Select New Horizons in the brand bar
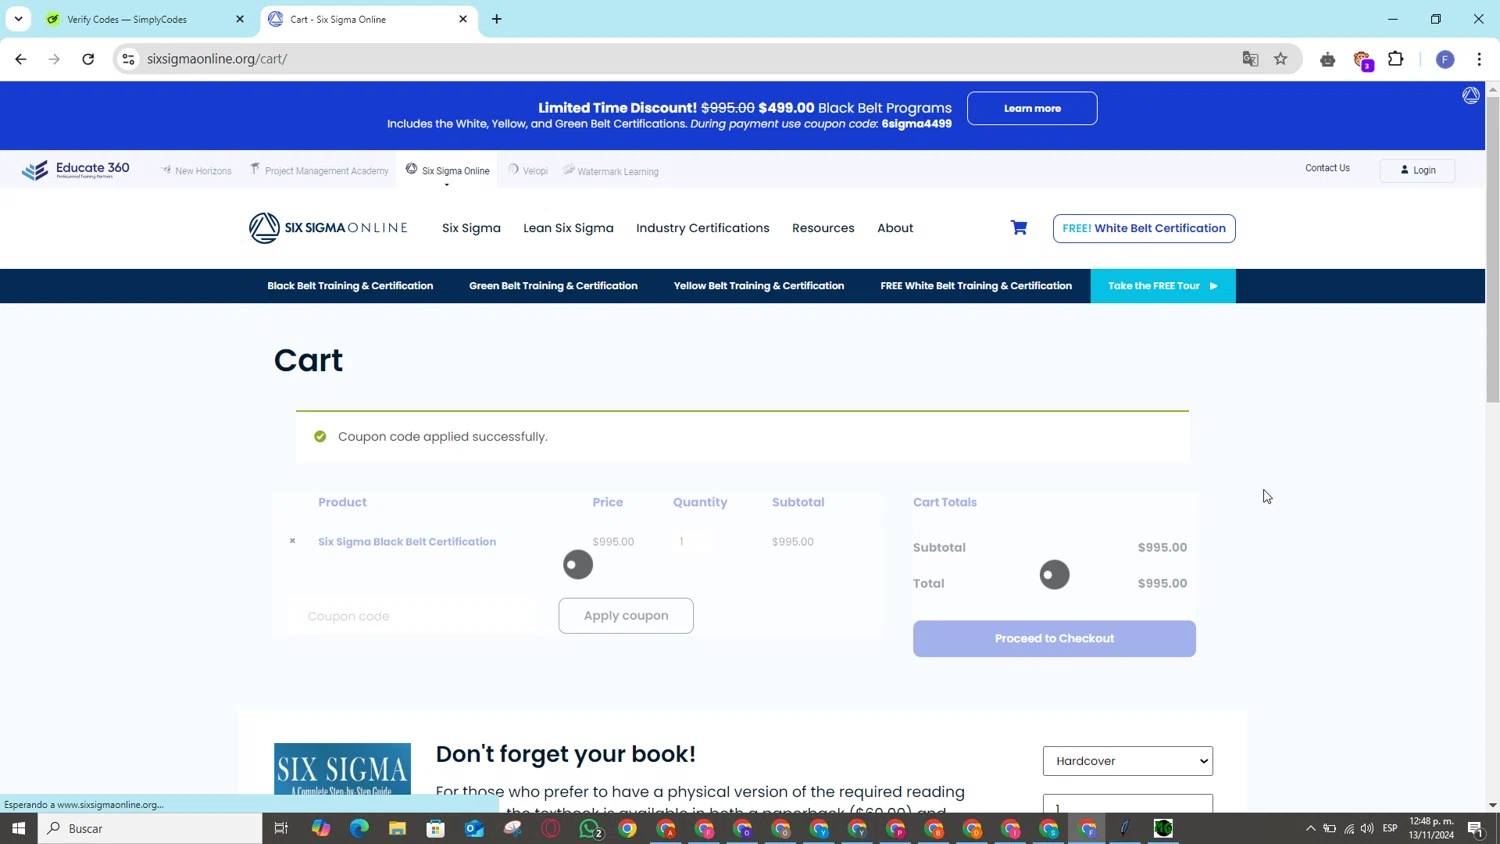This screenshot has width=1500, height=844. coord(197,171)
